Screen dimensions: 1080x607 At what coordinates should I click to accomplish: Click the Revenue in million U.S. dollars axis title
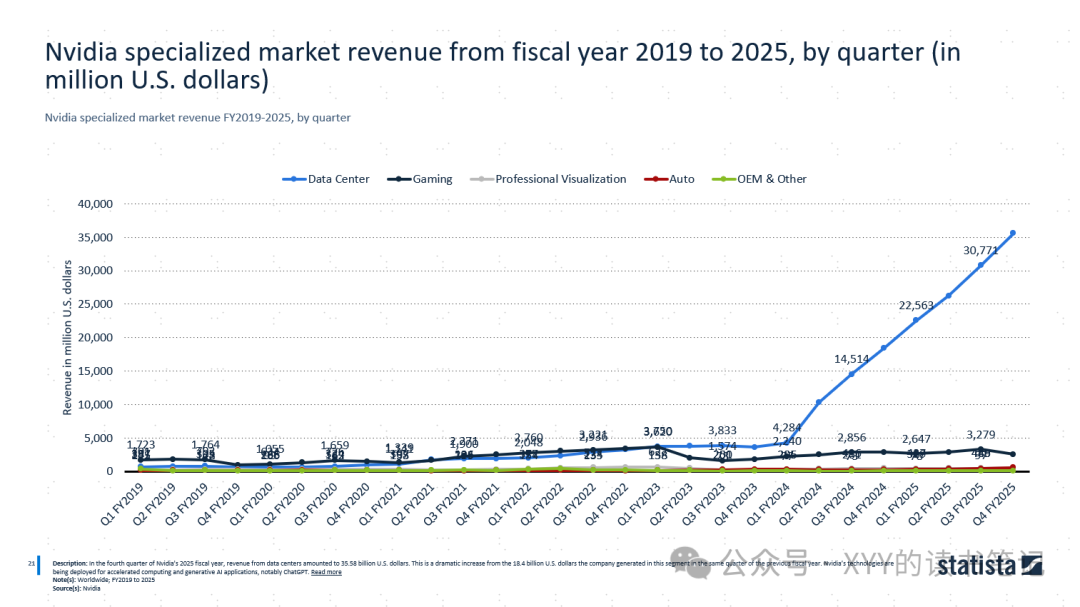coord(68,337)
